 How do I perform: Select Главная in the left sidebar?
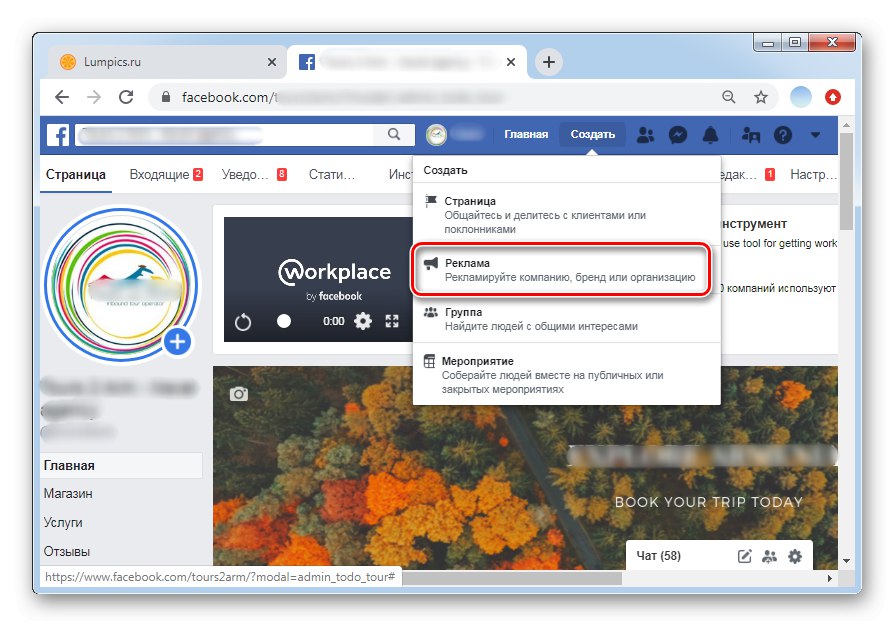tap(122, 465)
